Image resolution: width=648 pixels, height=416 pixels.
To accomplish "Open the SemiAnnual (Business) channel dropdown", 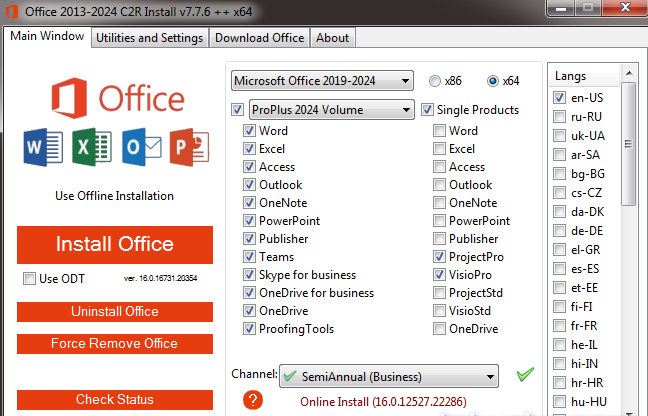I will (388, 377).
